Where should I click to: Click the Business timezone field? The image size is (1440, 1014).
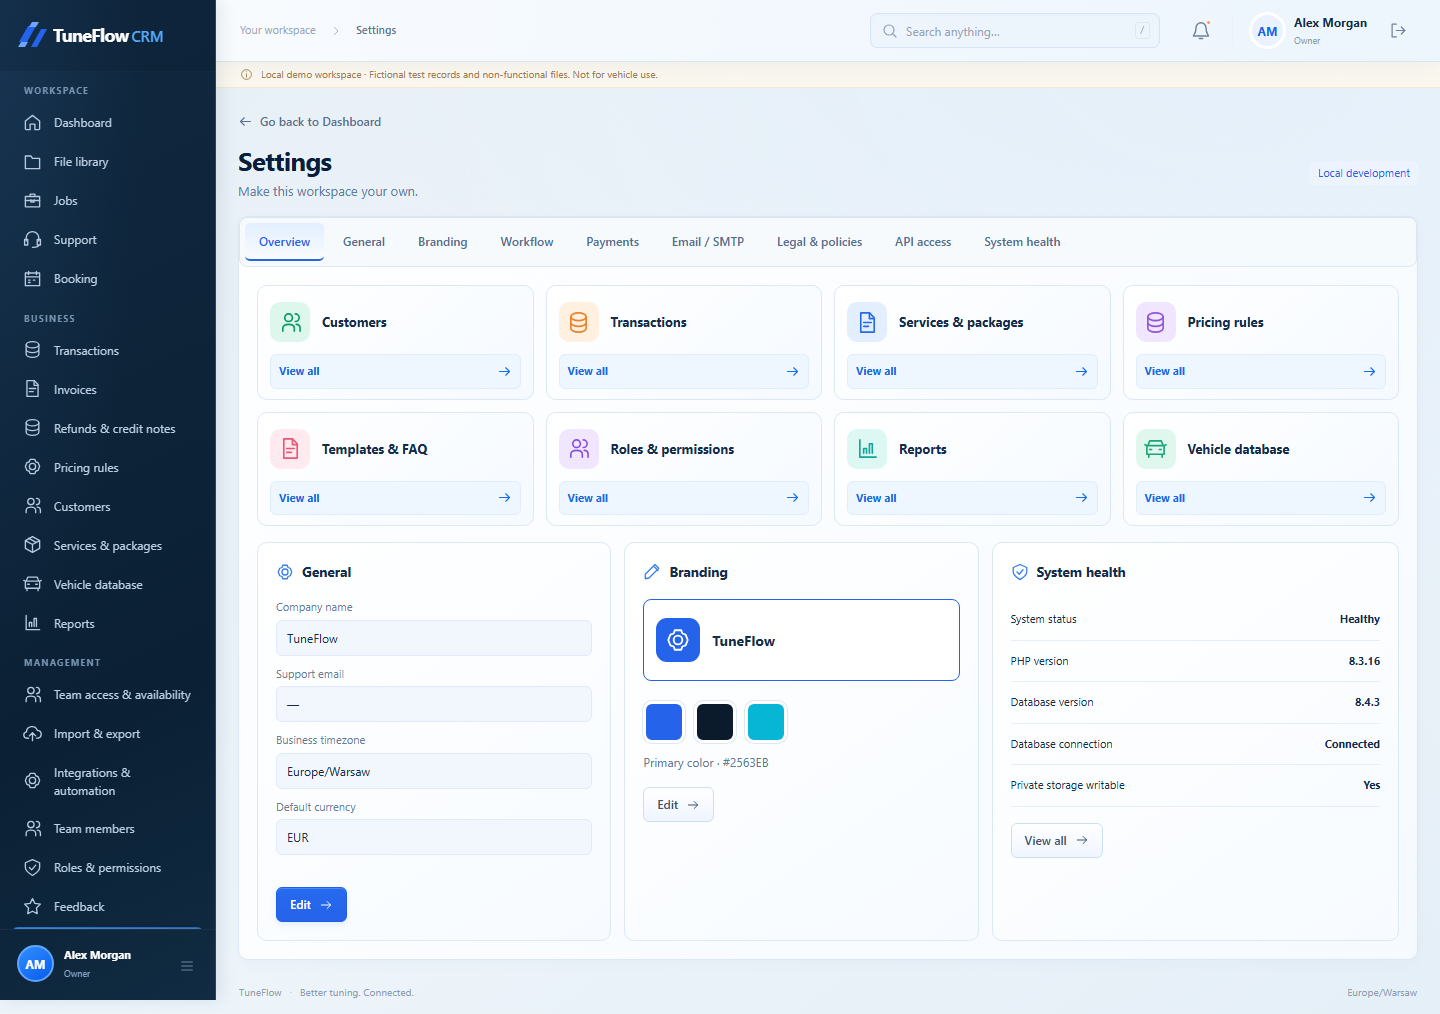click(x=434, y=771)
